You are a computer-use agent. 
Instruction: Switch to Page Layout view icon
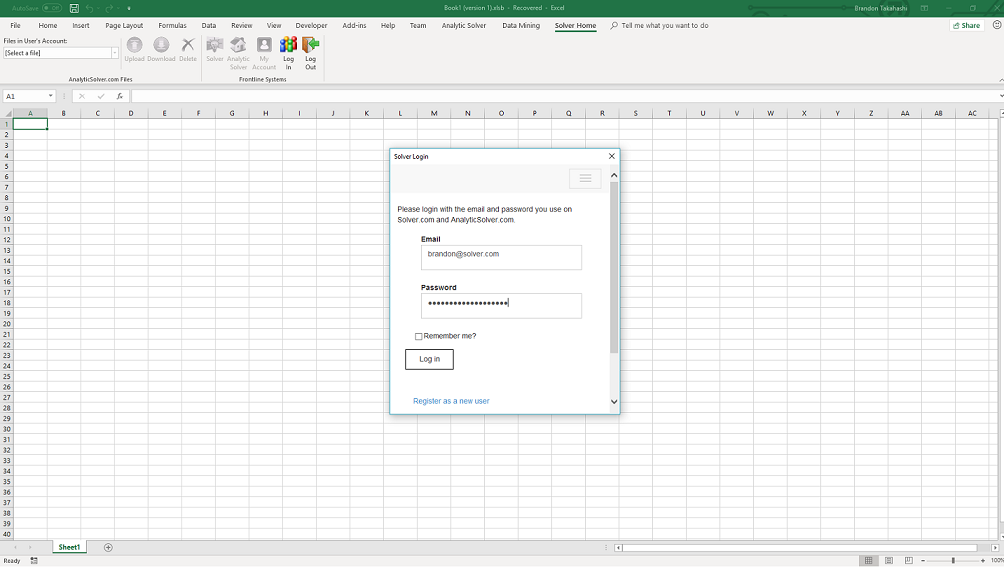[x=889, y=561]
